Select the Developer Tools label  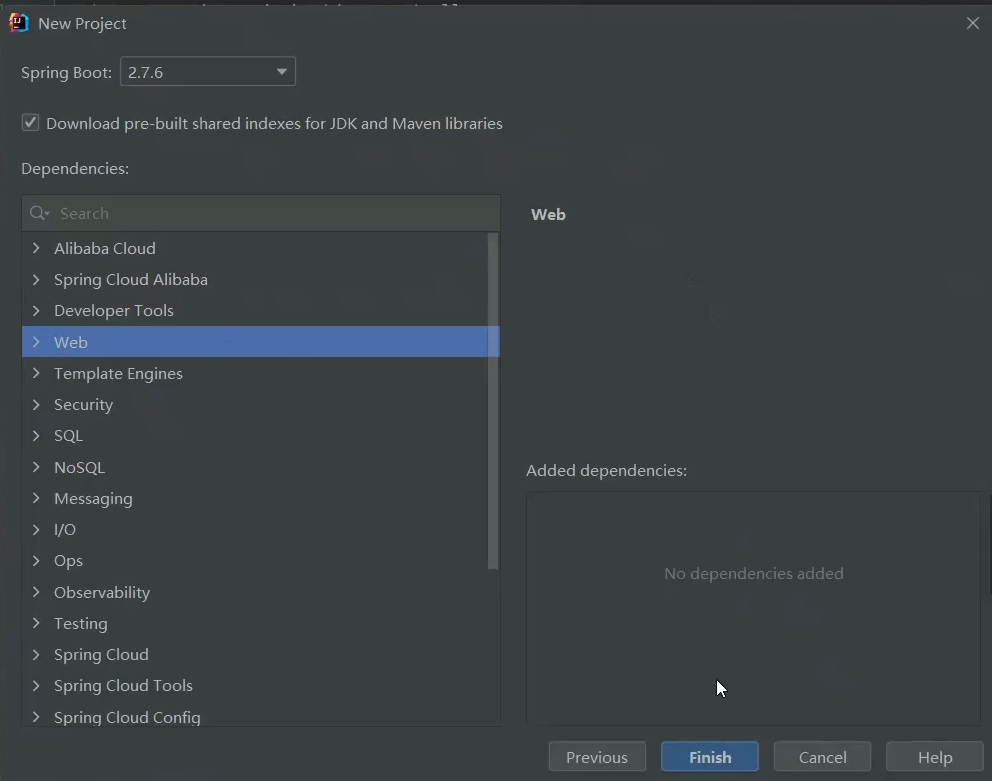[114, 311]
